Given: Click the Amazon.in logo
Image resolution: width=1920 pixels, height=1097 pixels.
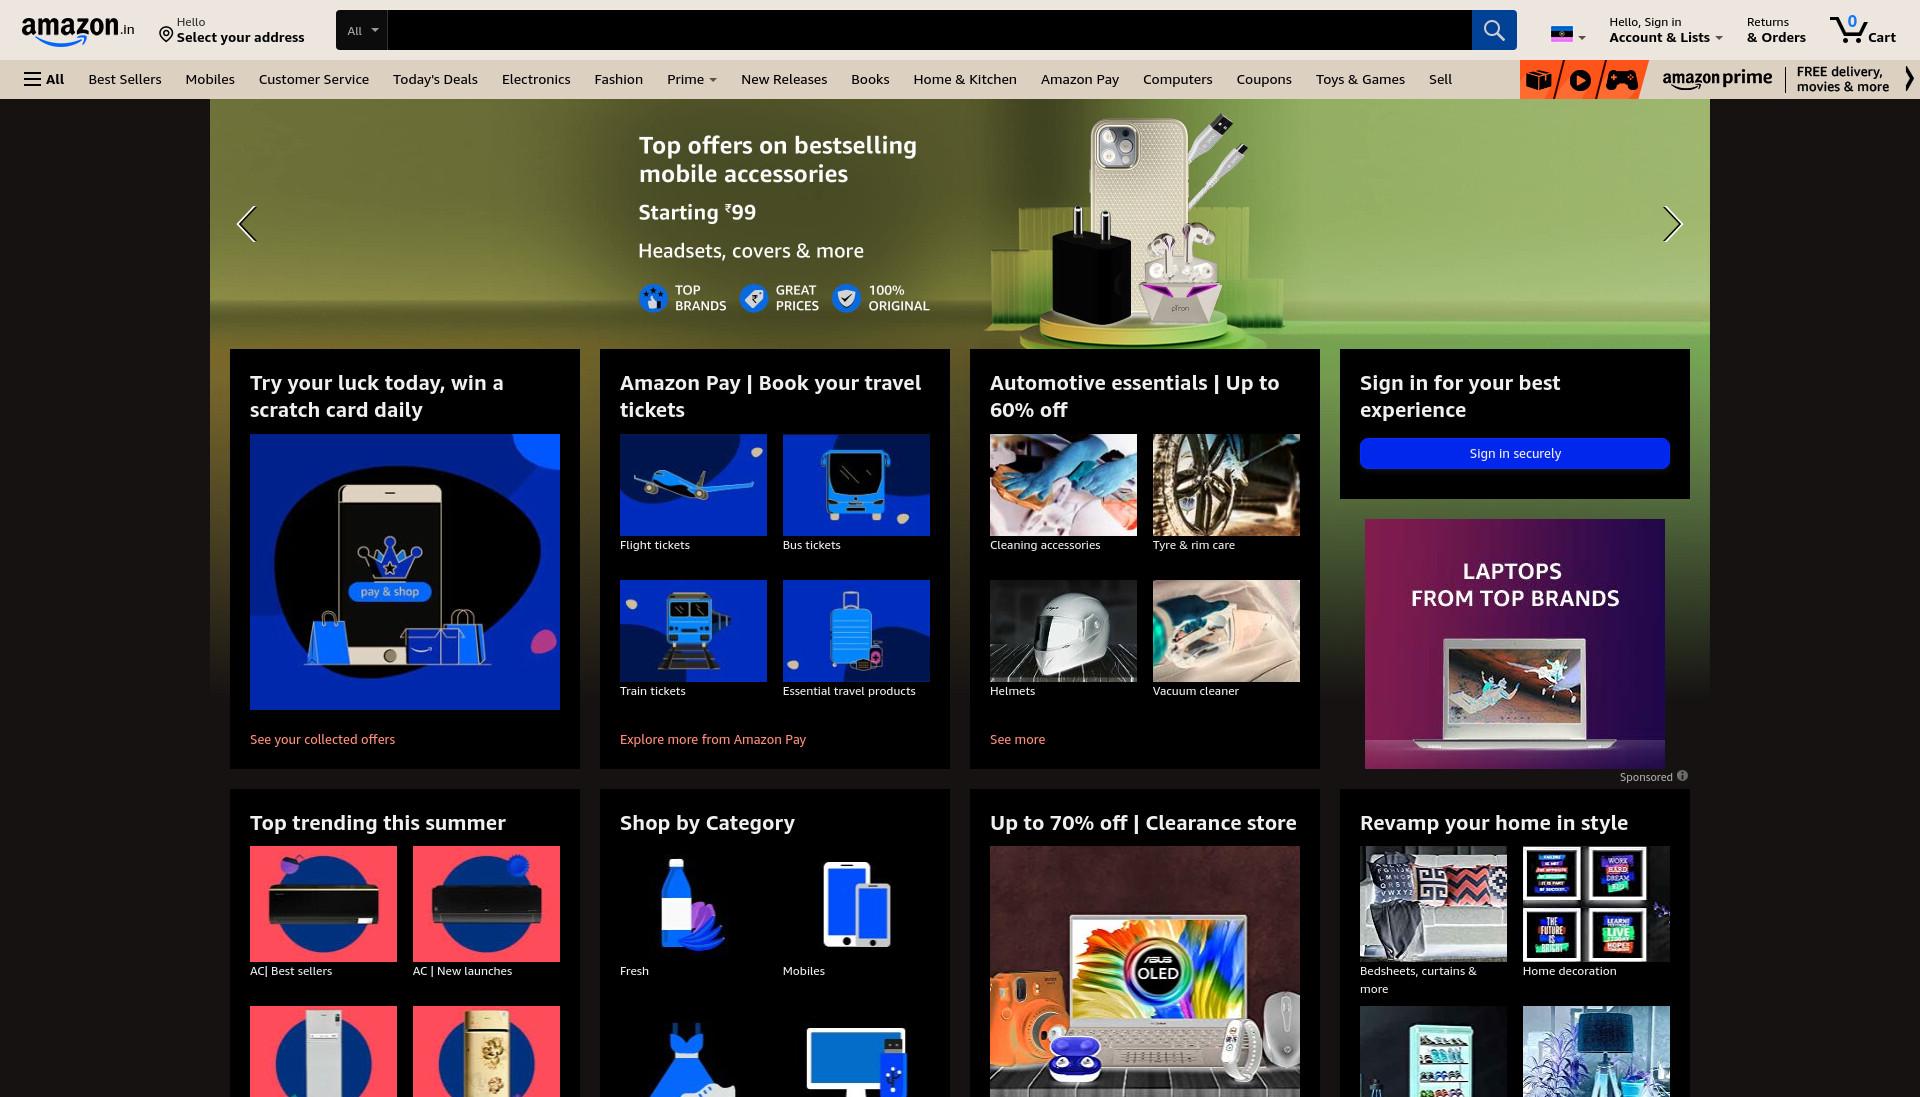Looking at the screenshot, I should [x=78, y=30].
